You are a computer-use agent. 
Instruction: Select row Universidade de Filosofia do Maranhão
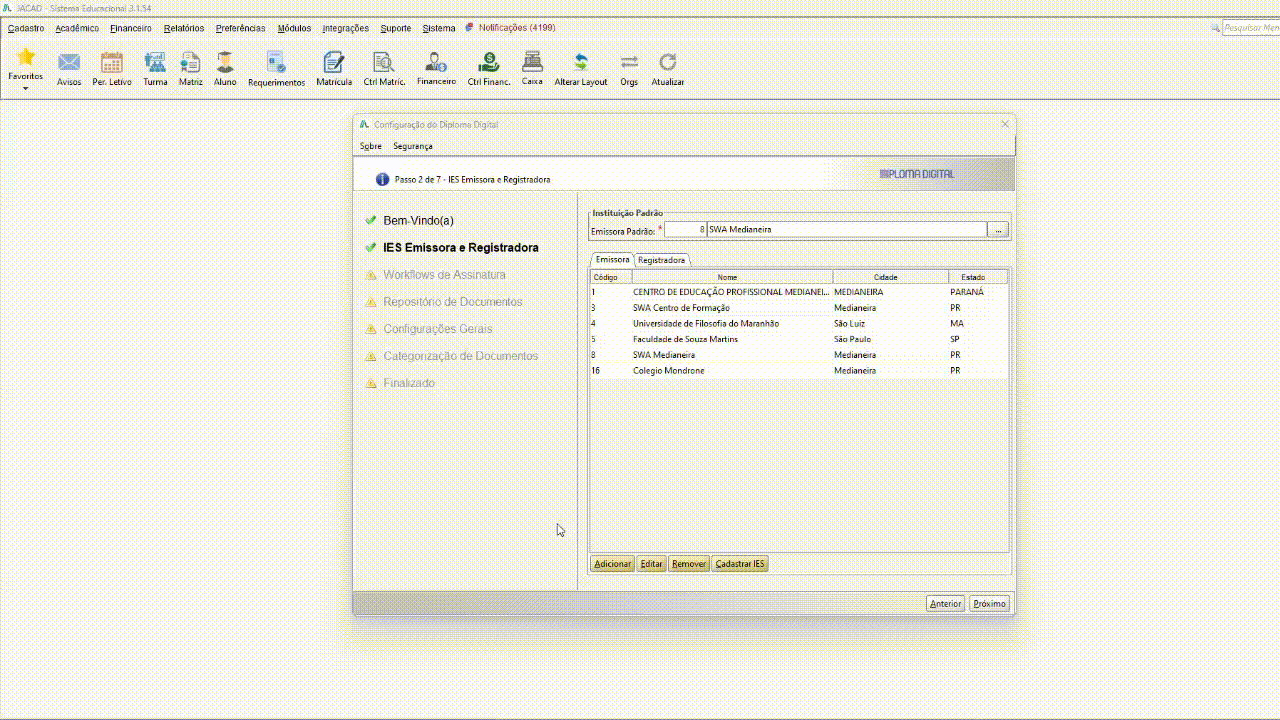coord(799,323)
